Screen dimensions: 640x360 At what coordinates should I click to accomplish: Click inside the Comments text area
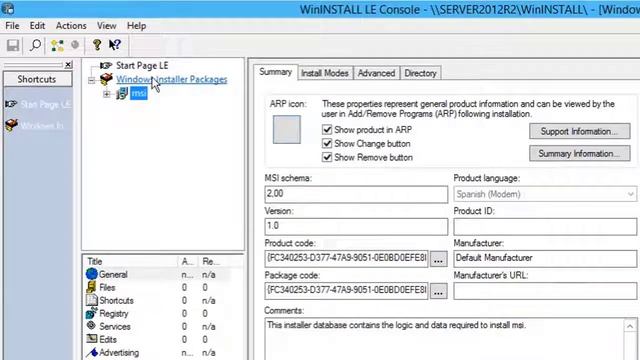[444, 339]
